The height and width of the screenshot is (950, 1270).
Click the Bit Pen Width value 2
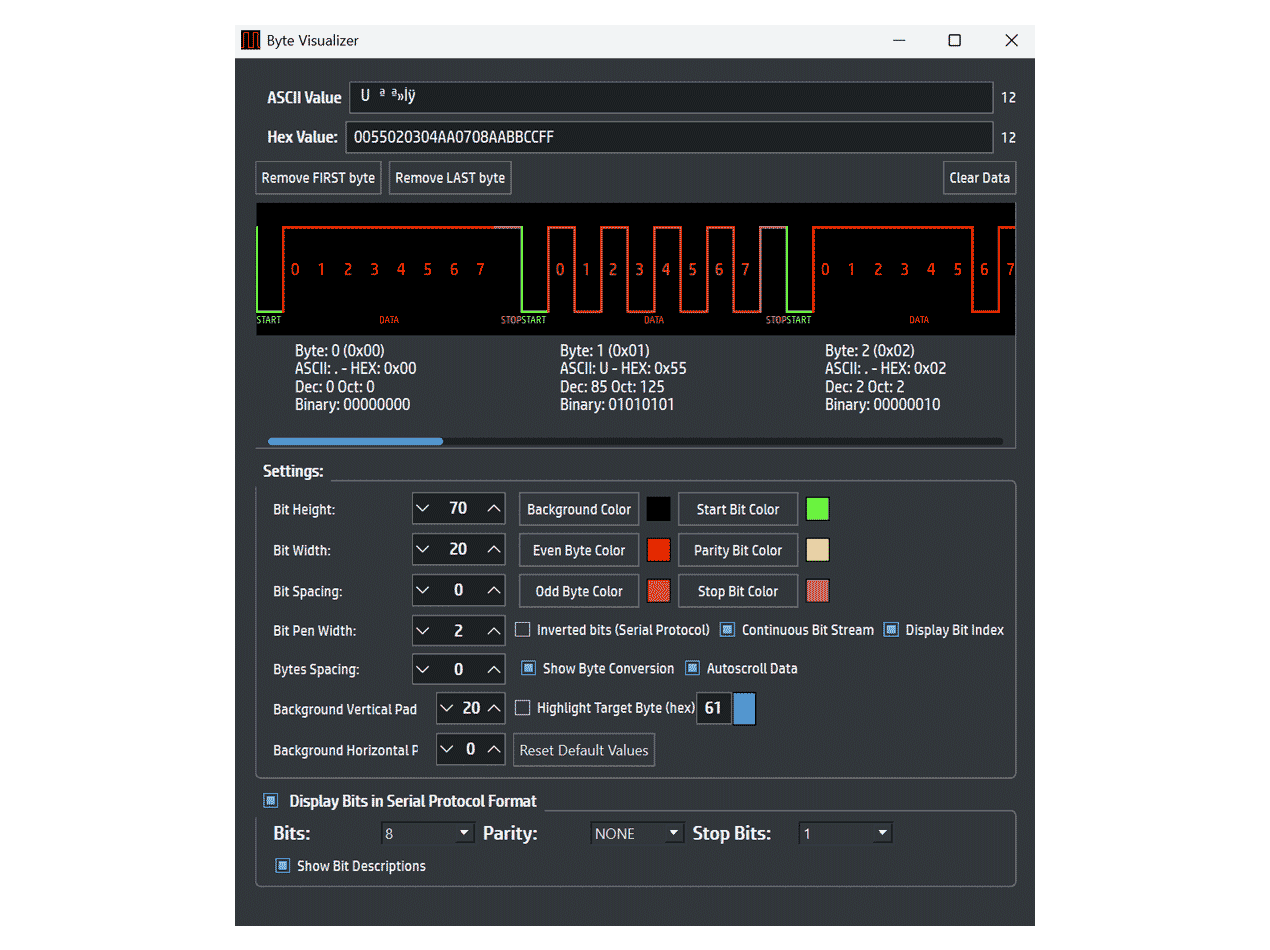[458, 631]
